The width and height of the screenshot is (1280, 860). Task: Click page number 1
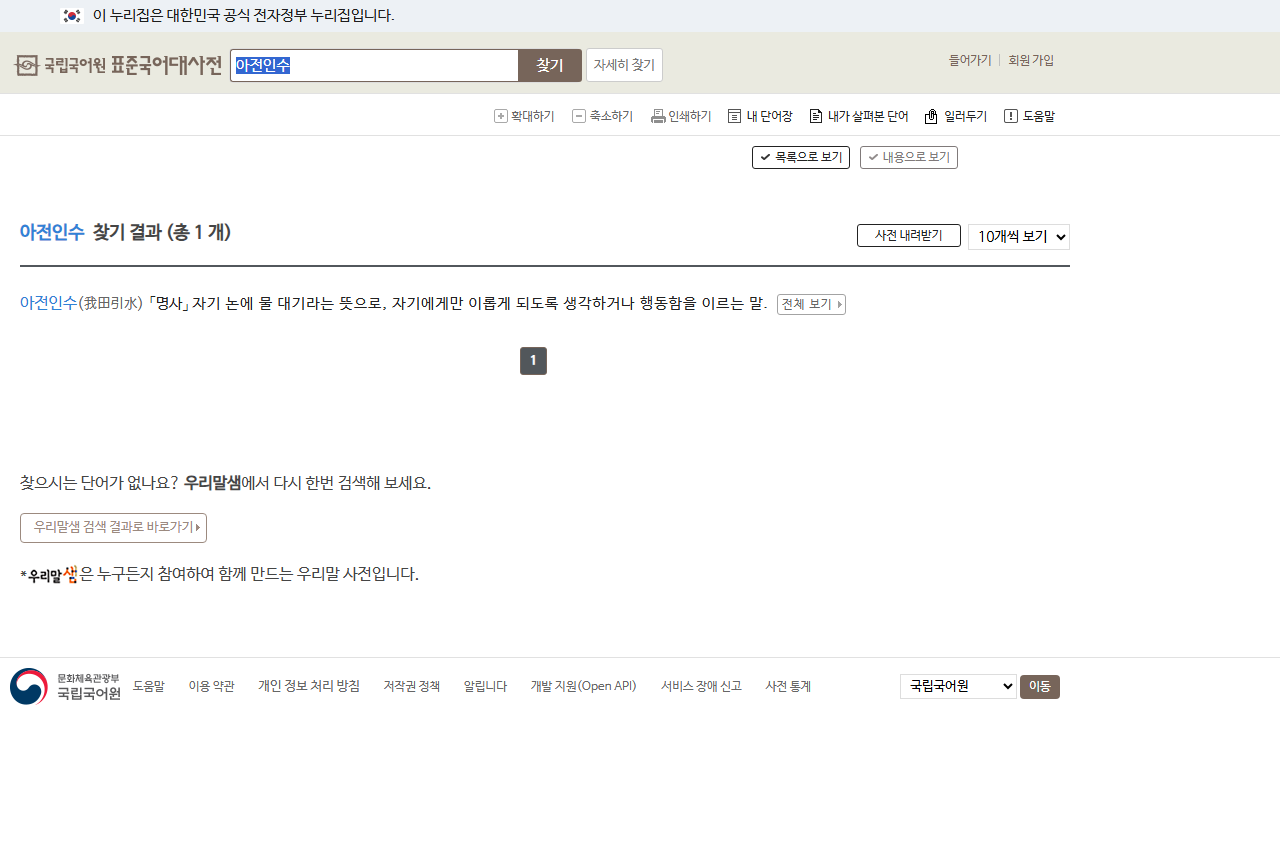(533, 361)
